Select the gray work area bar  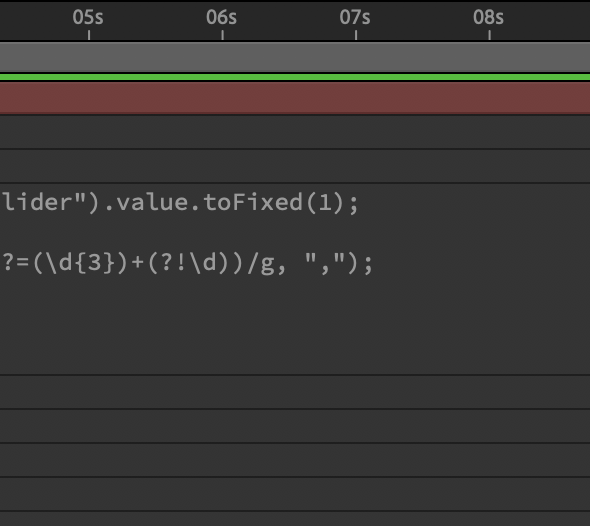coord(295,57)
